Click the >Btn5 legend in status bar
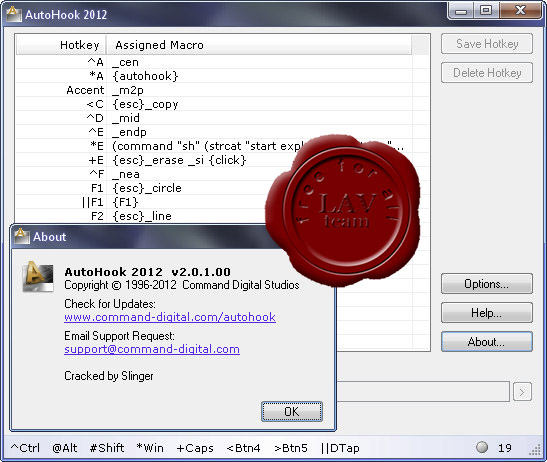The width and height of the screenshot is (547, 462). click(291, 448)
